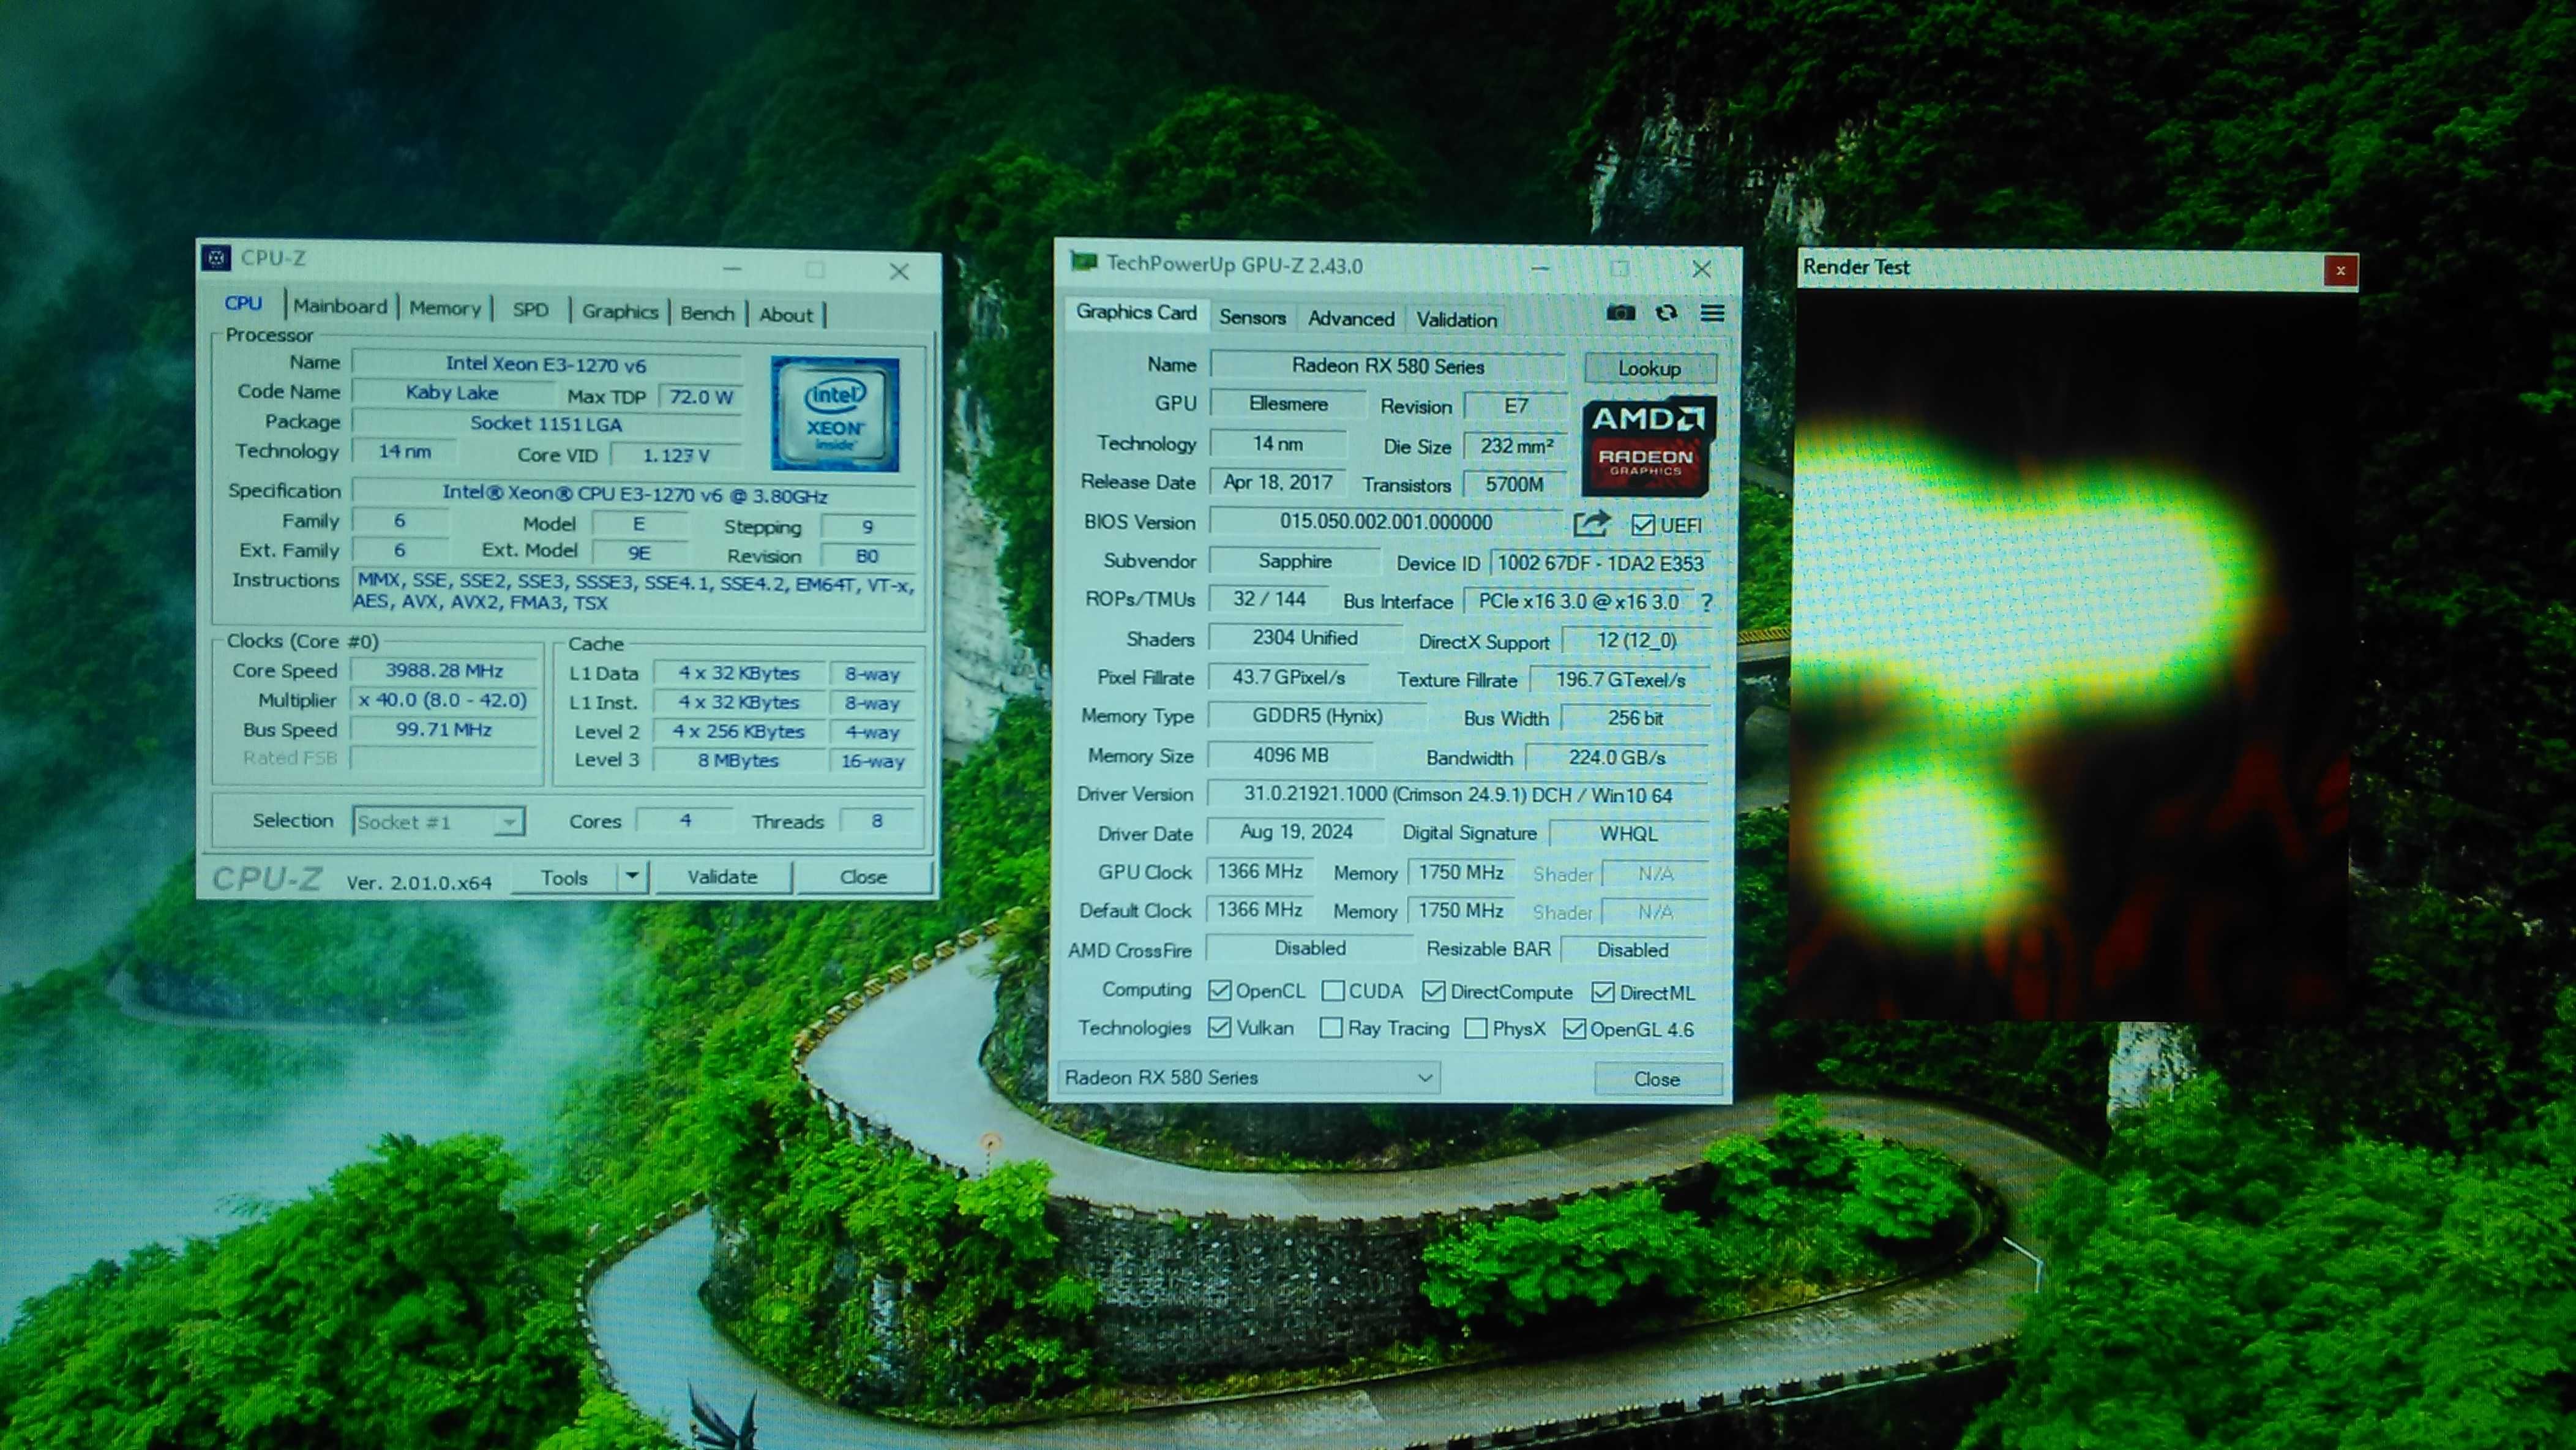Click the Max TDP value 72.0 W

click(701, 397)
